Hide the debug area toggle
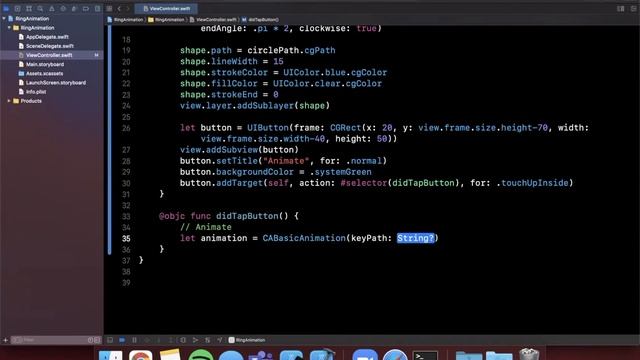Image resolution: width=640 pixels, height=360 pixels. coord(110,340)
